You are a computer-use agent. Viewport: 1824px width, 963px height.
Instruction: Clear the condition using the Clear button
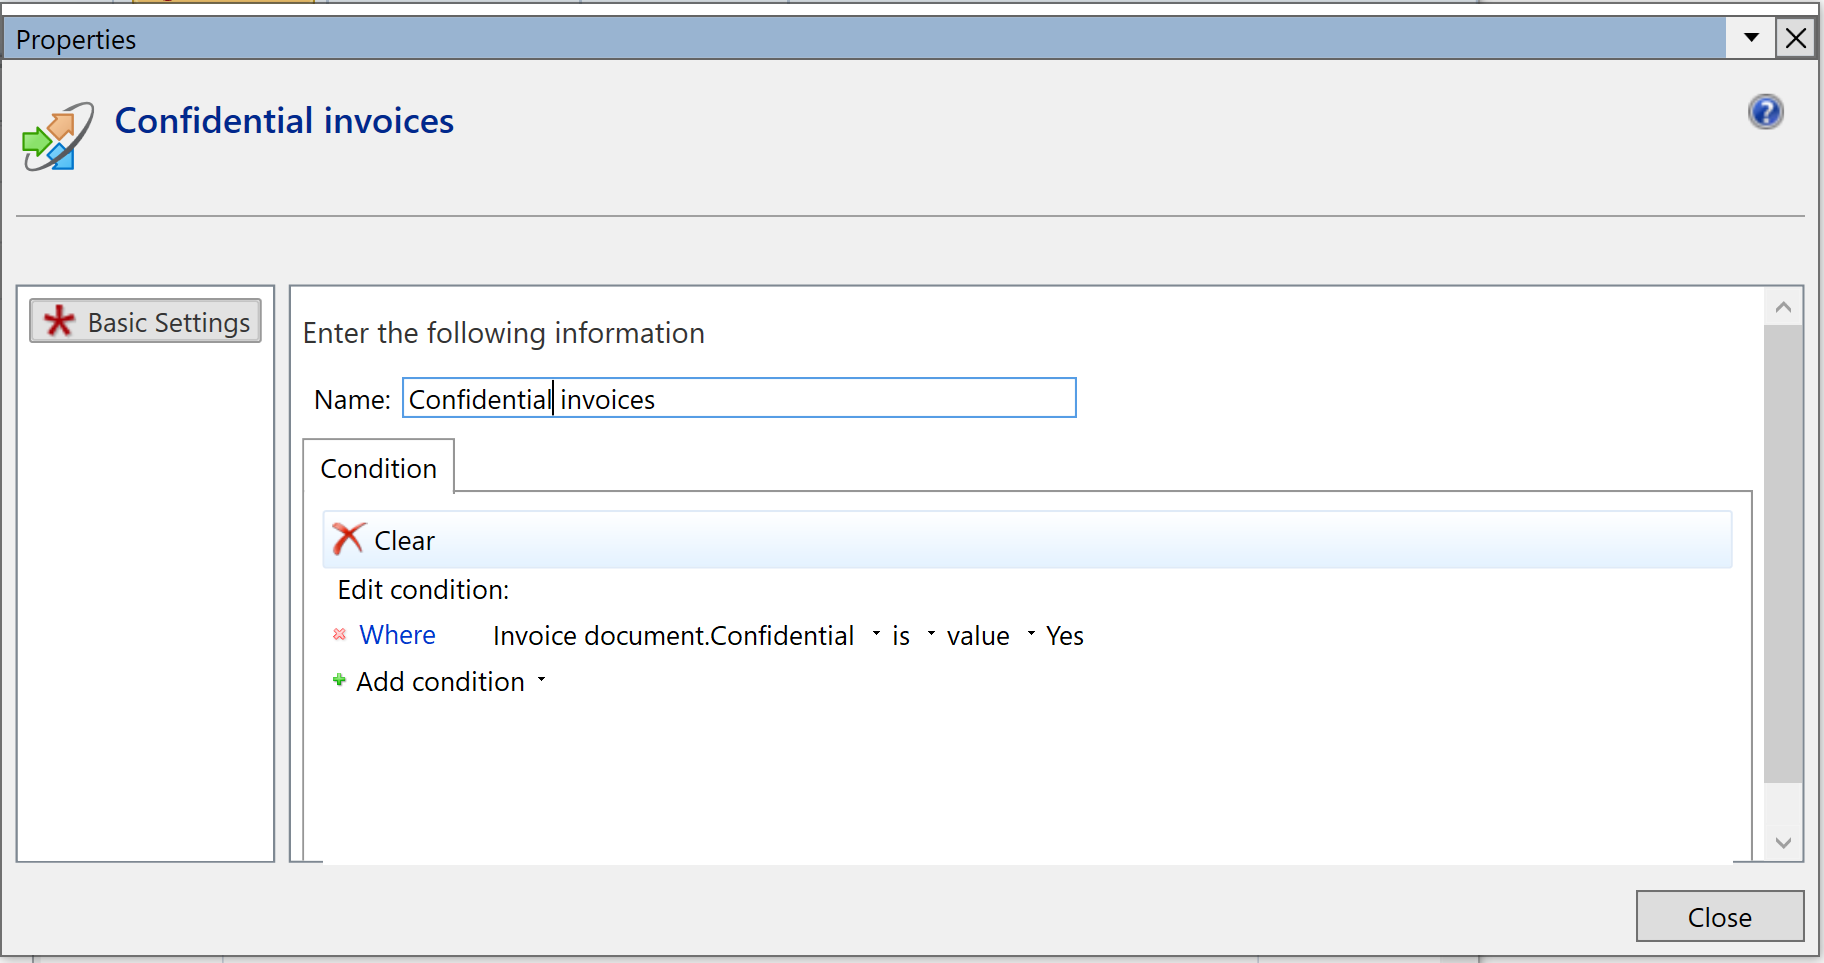coord(384,540)
